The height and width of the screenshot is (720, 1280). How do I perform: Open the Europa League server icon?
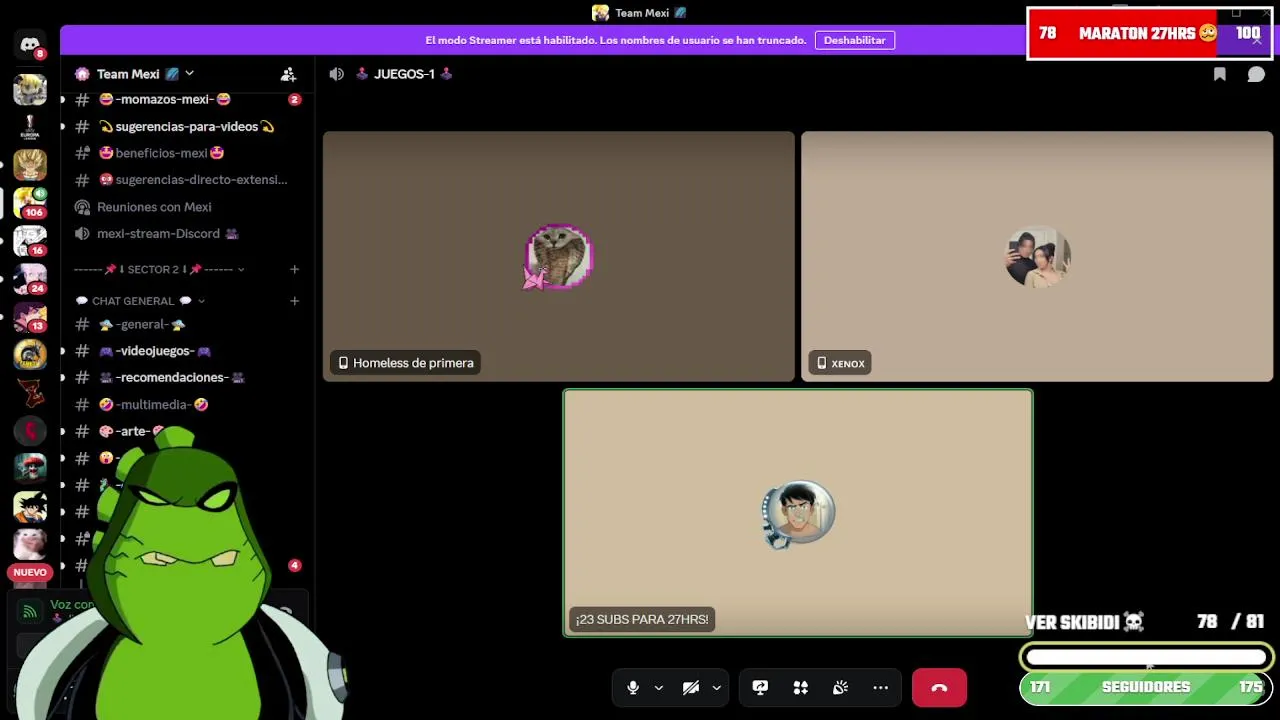30,127
